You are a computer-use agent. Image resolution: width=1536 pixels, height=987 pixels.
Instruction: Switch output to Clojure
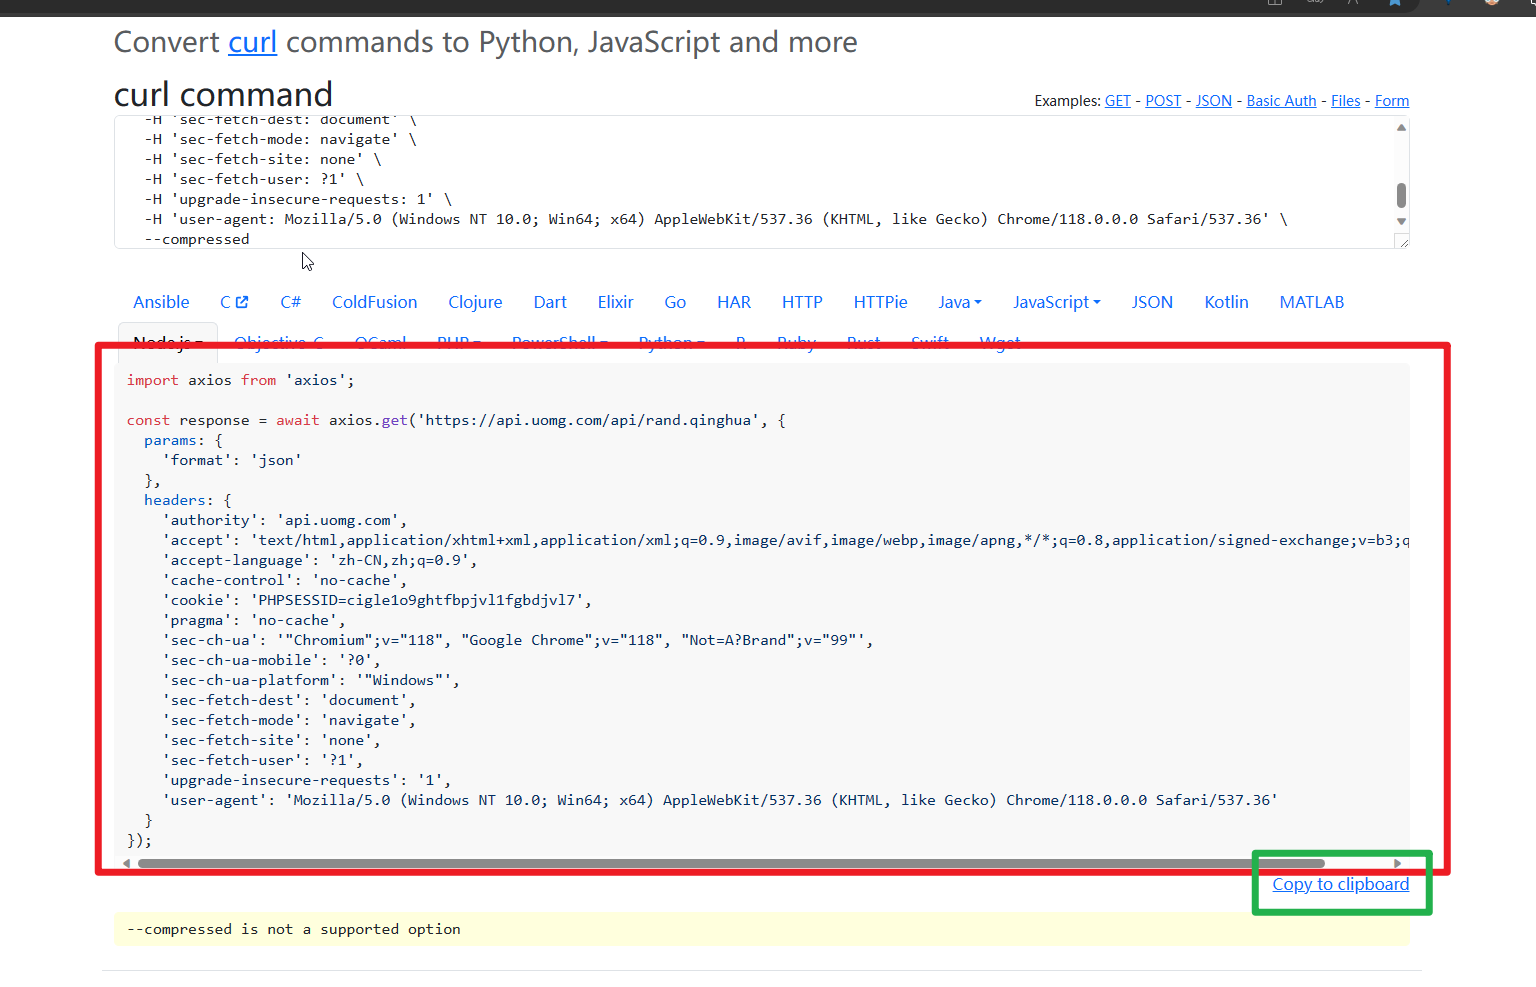click(x=475, y=302)
